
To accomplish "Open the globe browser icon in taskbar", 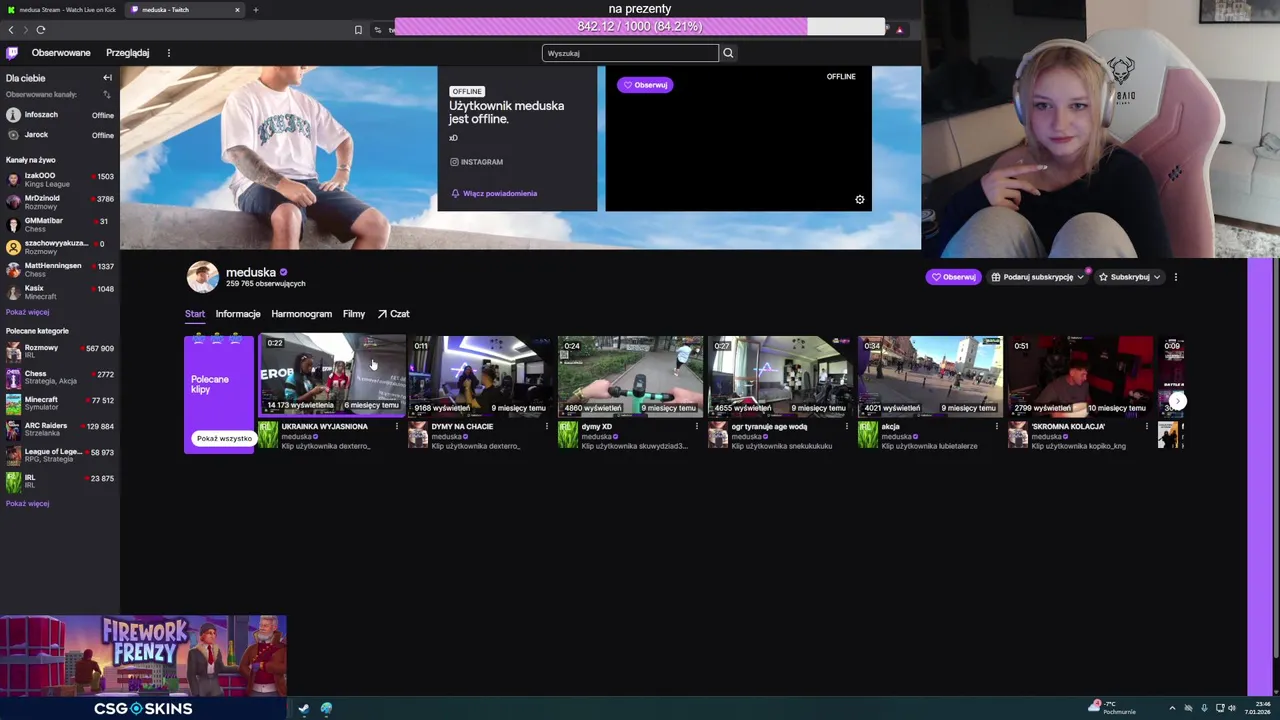I will tap(326, 709).
